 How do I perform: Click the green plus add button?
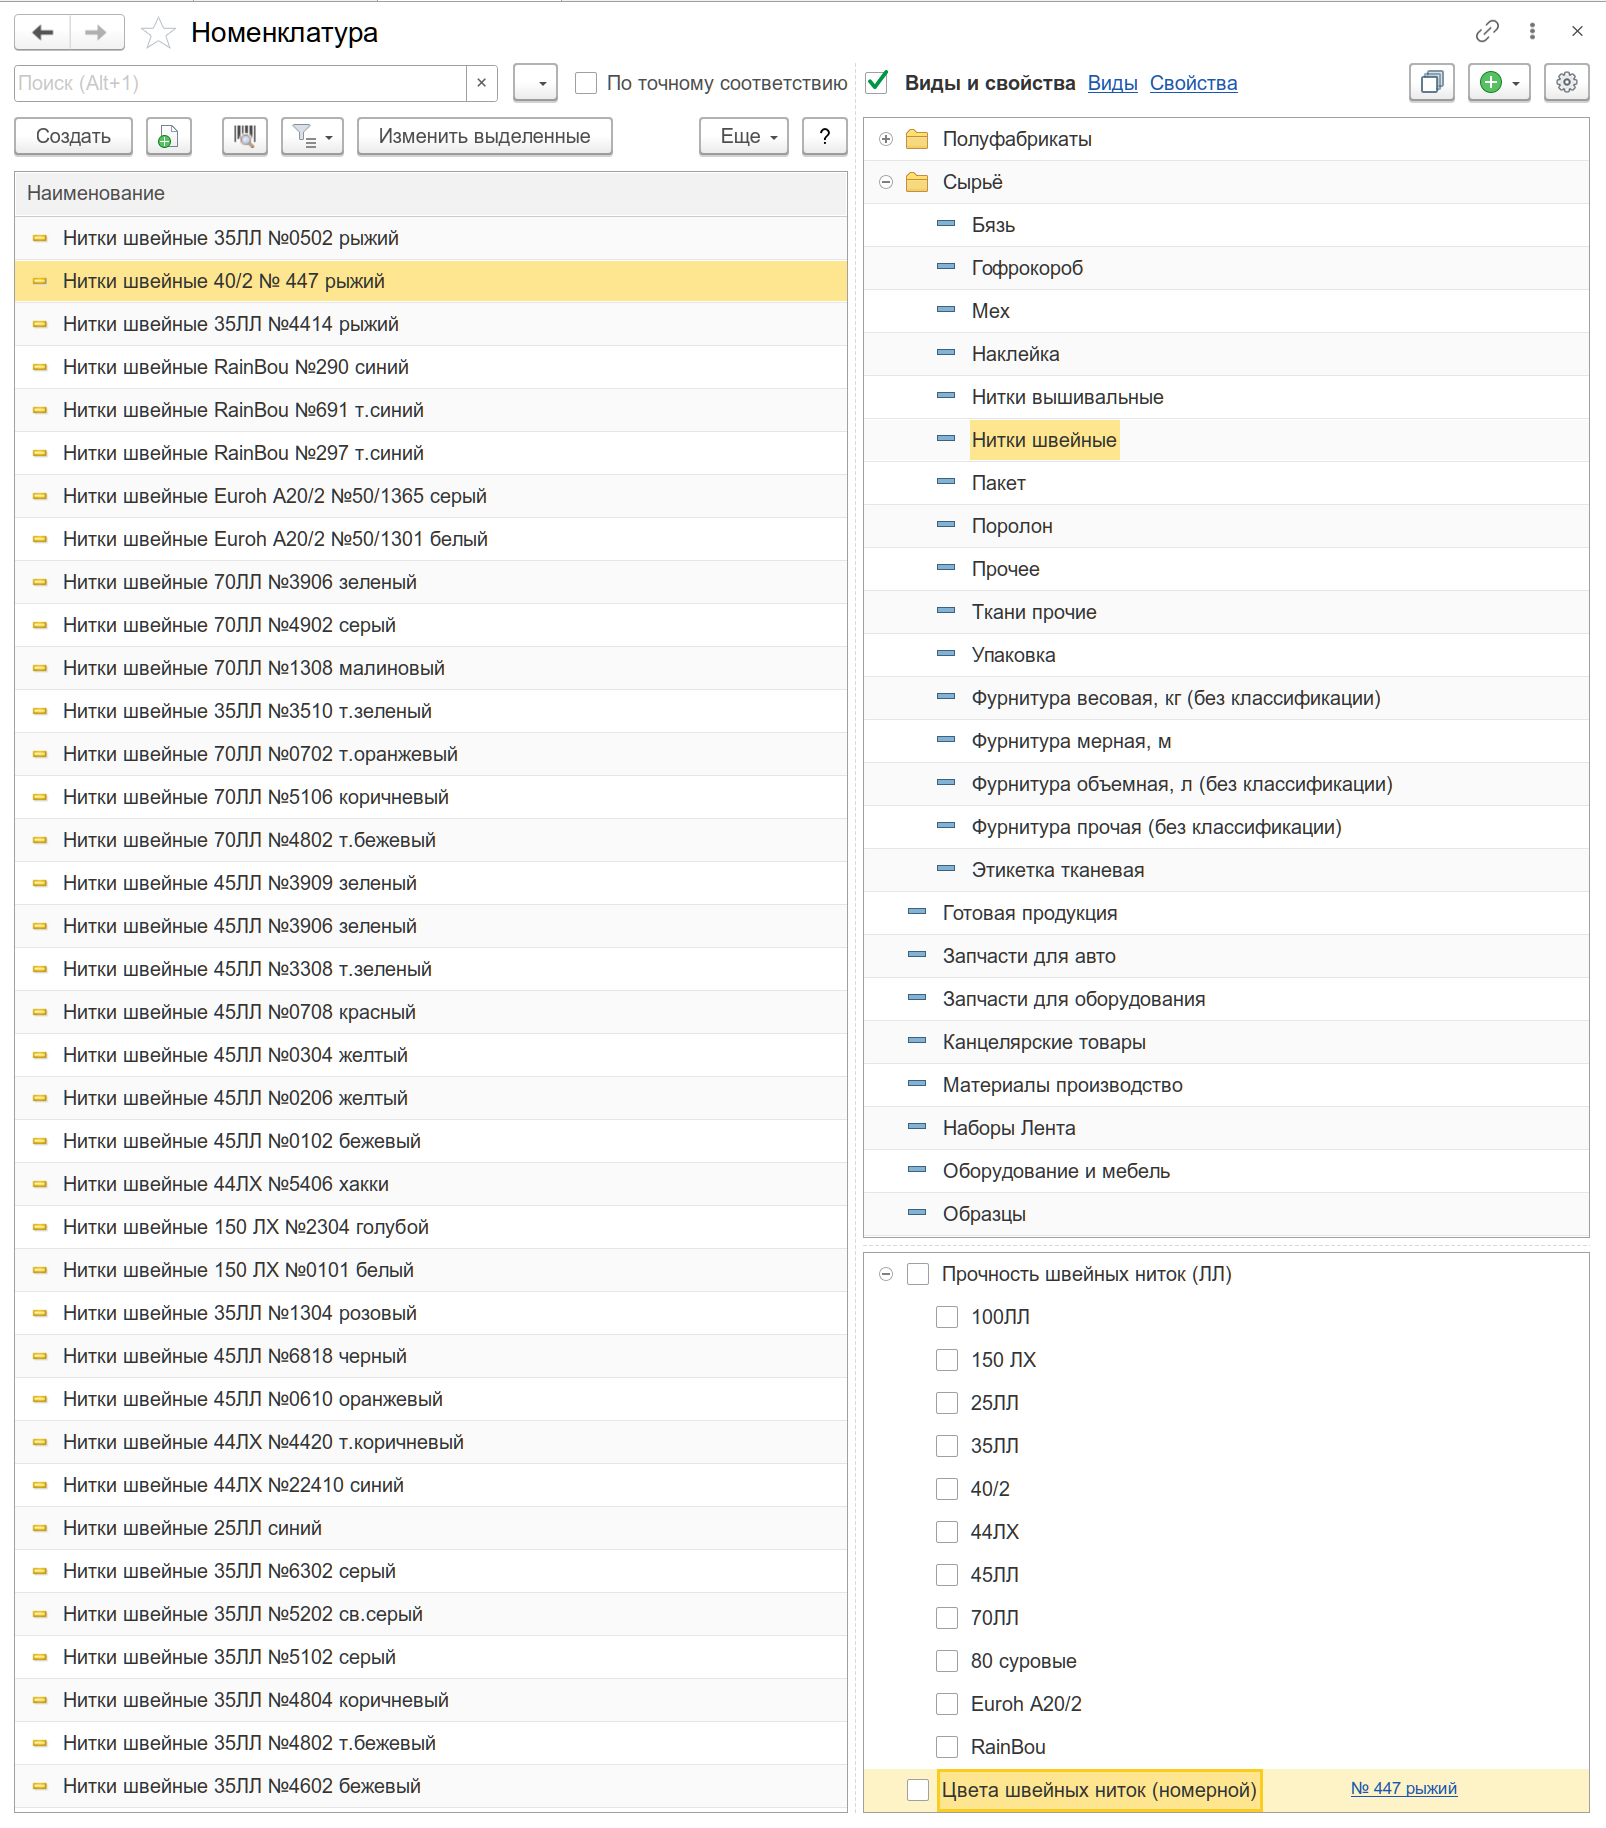pos(1499,82)
